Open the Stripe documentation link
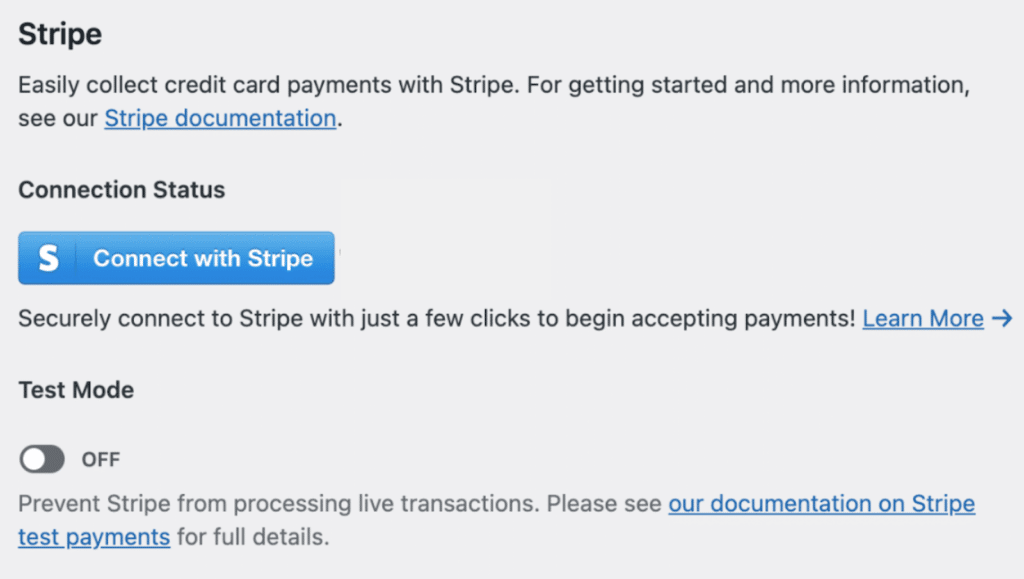 click(220, 118)
